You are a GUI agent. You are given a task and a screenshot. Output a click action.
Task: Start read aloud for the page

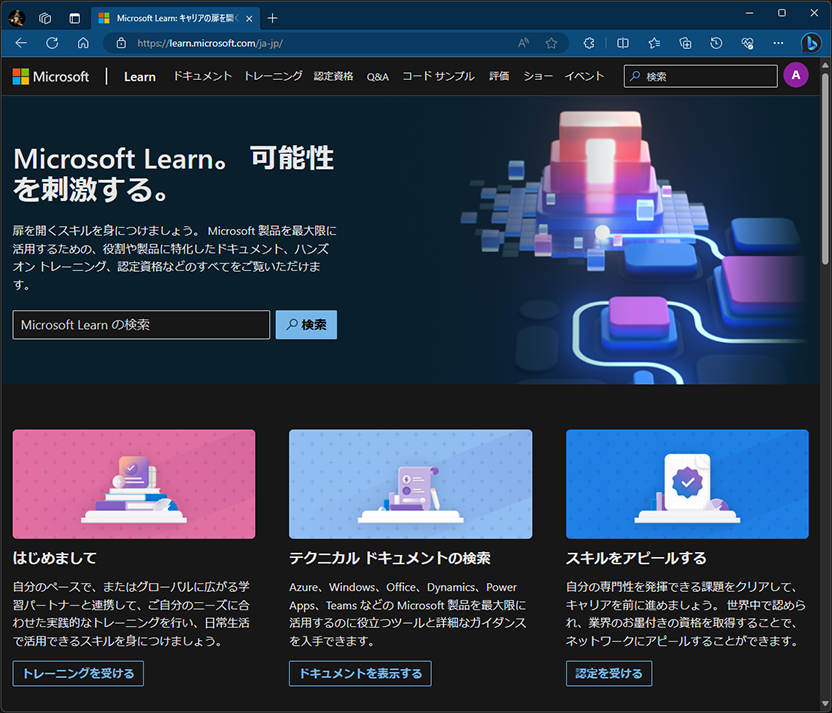coord(522,43)
